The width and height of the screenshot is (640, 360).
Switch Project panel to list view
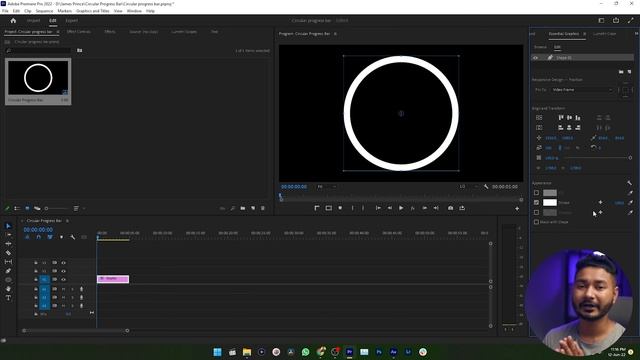[17, 208]
